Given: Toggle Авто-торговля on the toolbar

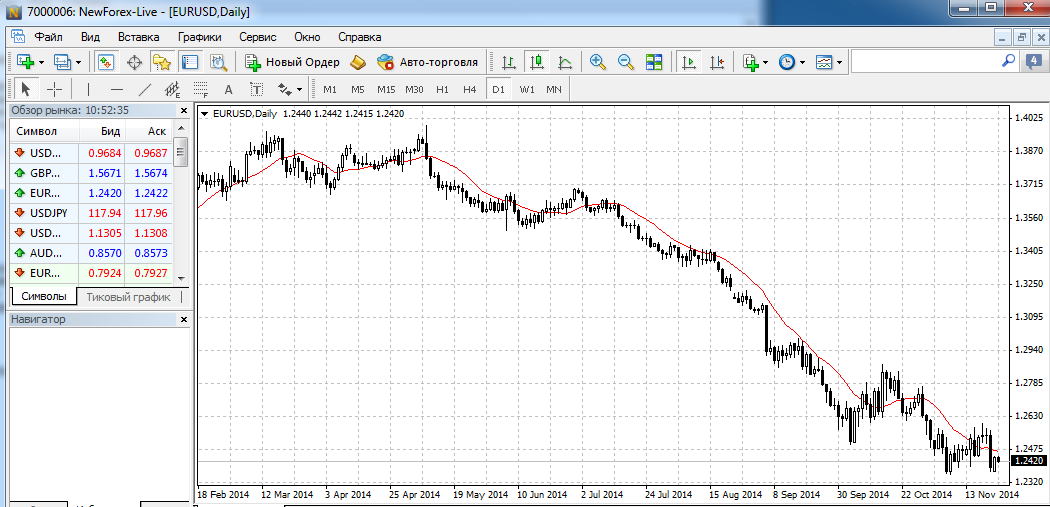Looking at the screenshot, I should (427, 62).
